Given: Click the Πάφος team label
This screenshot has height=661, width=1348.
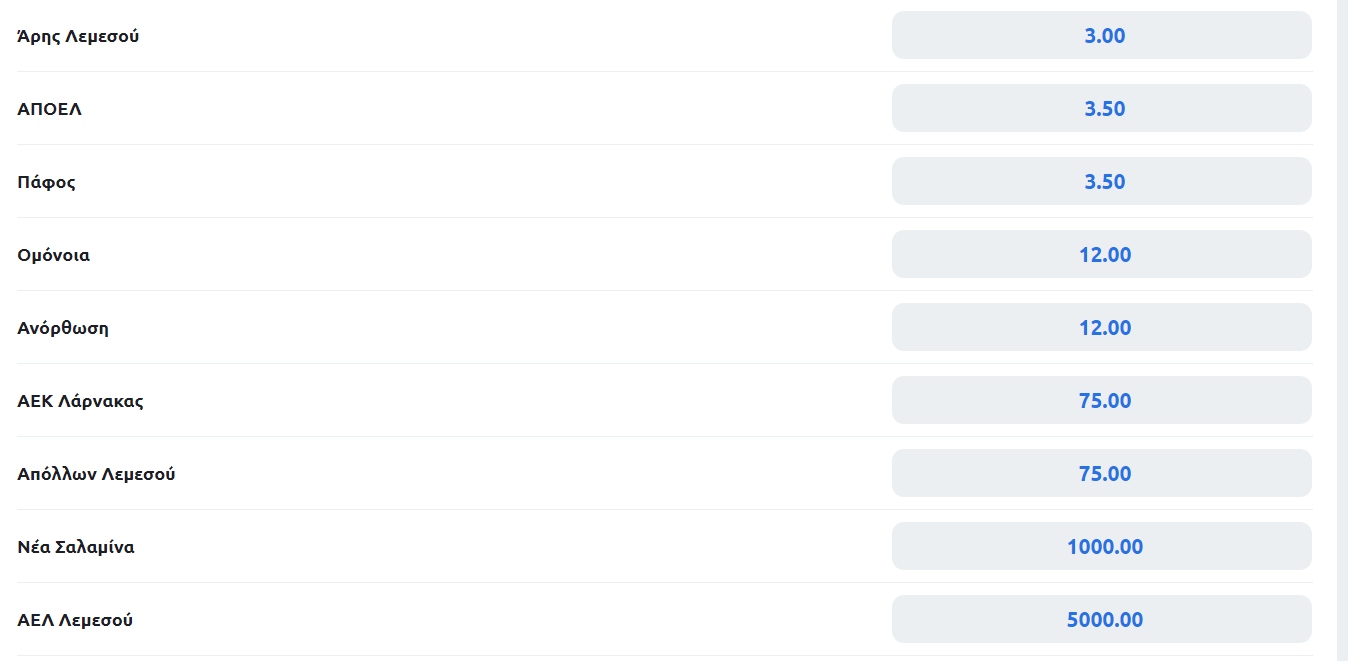Looking at the screenshot, I should pyautogui.click(x=46, y=183).
